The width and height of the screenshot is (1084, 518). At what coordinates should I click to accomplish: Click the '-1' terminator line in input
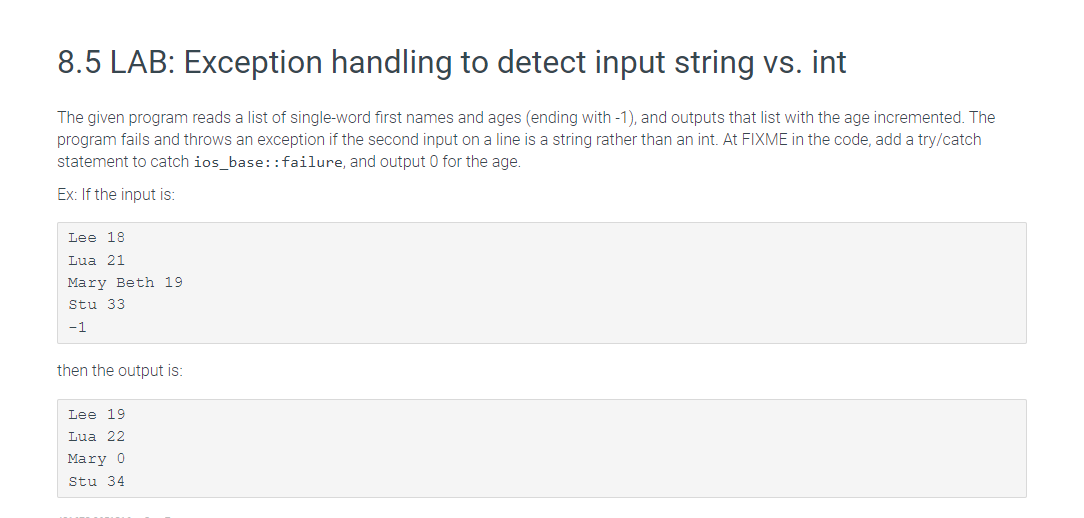point(77,328)
